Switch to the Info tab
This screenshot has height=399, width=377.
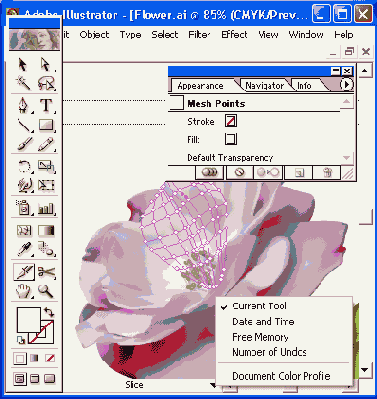pyautogui.click(x=304, y=86)
